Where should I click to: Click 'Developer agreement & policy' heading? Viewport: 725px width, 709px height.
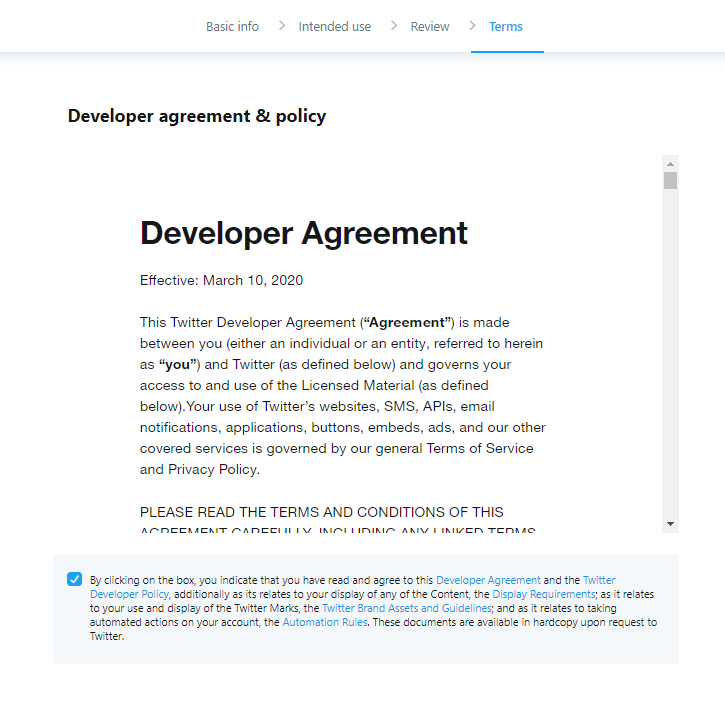pos(197,116)
